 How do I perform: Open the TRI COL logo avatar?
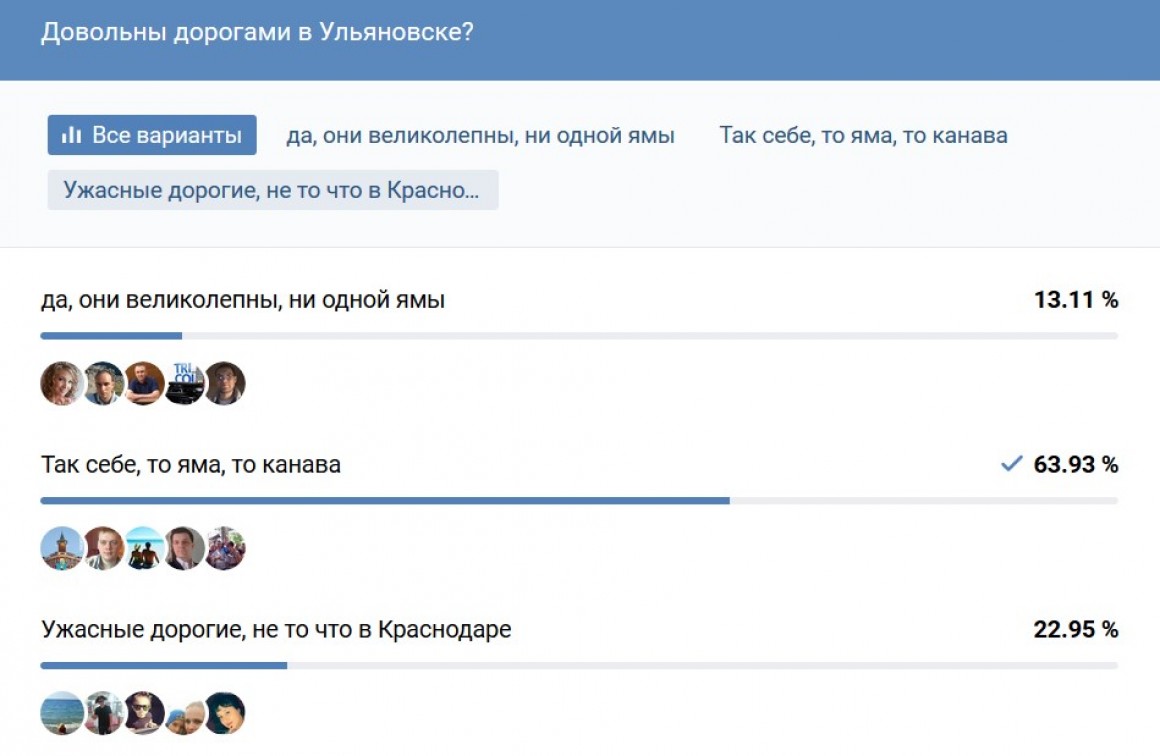(184, 383)
